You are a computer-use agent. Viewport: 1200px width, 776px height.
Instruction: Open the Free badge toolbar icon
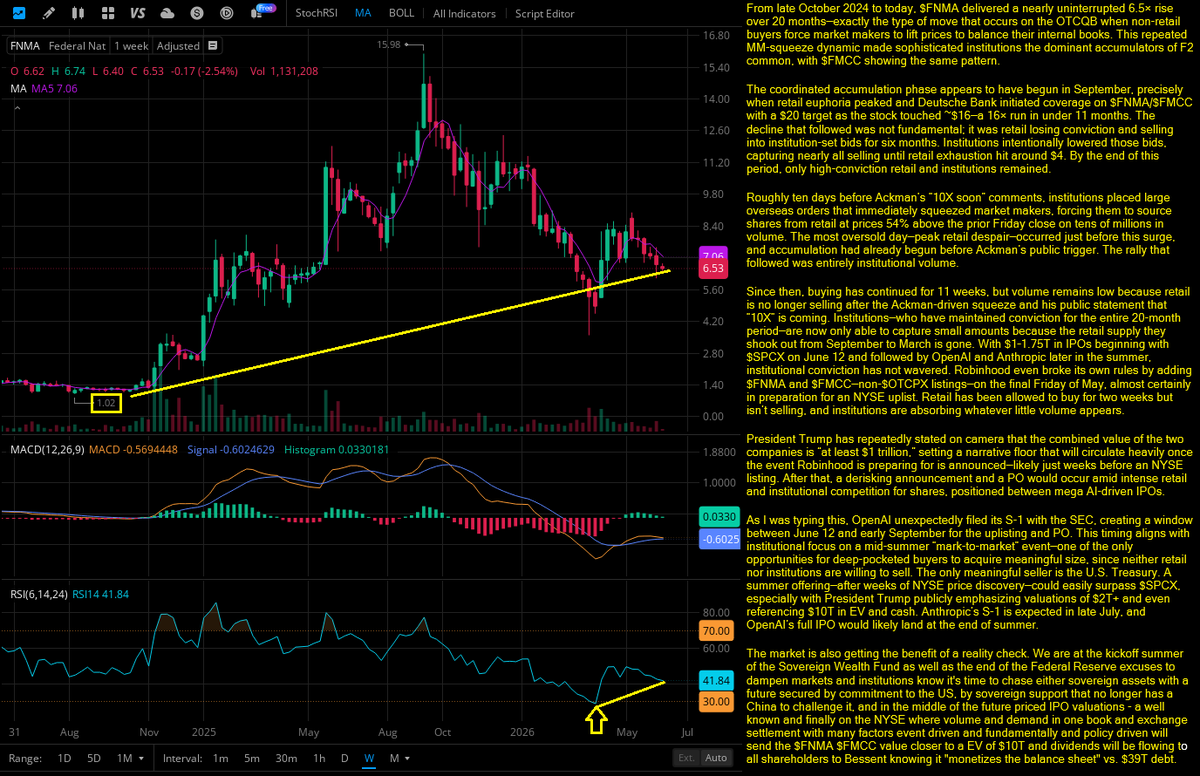(x=262, y=11)
